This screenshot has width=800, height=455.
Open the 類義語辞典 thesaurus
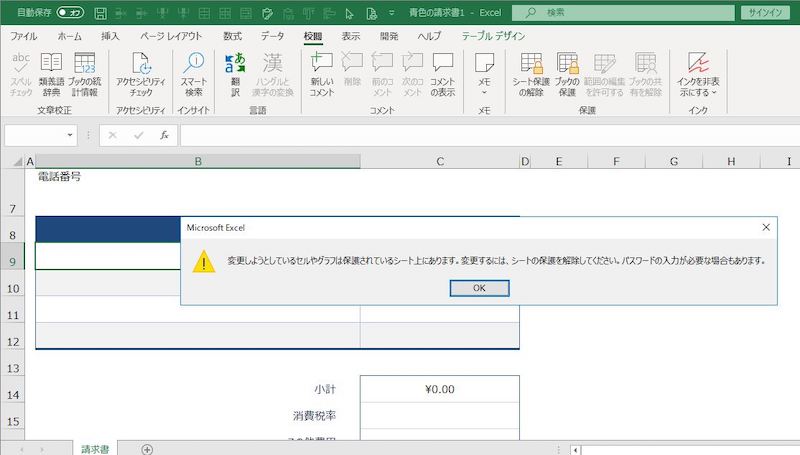(51, 74)
